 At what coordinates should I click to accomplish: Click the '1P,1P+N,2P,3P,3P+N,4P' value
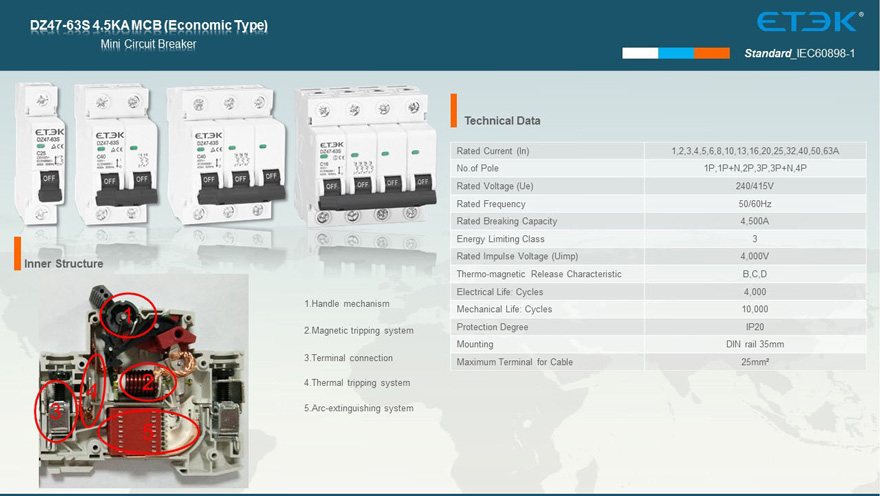click(x=755, y=168)
